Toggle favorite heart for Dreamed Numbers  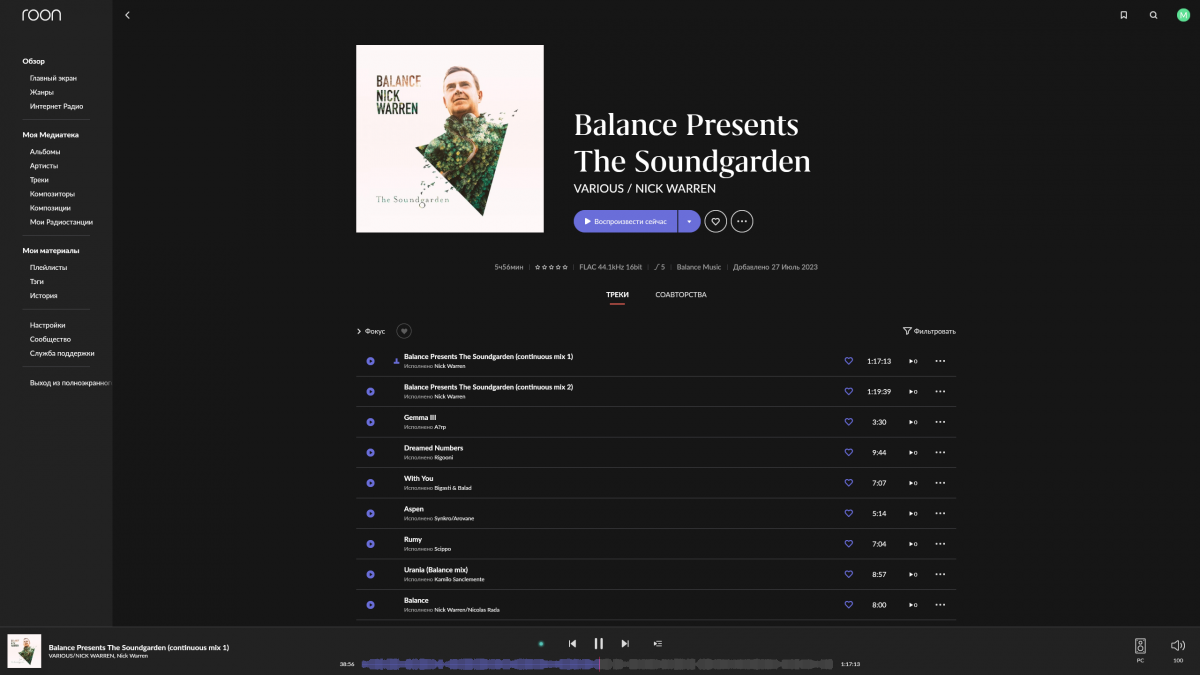point(849,452)
